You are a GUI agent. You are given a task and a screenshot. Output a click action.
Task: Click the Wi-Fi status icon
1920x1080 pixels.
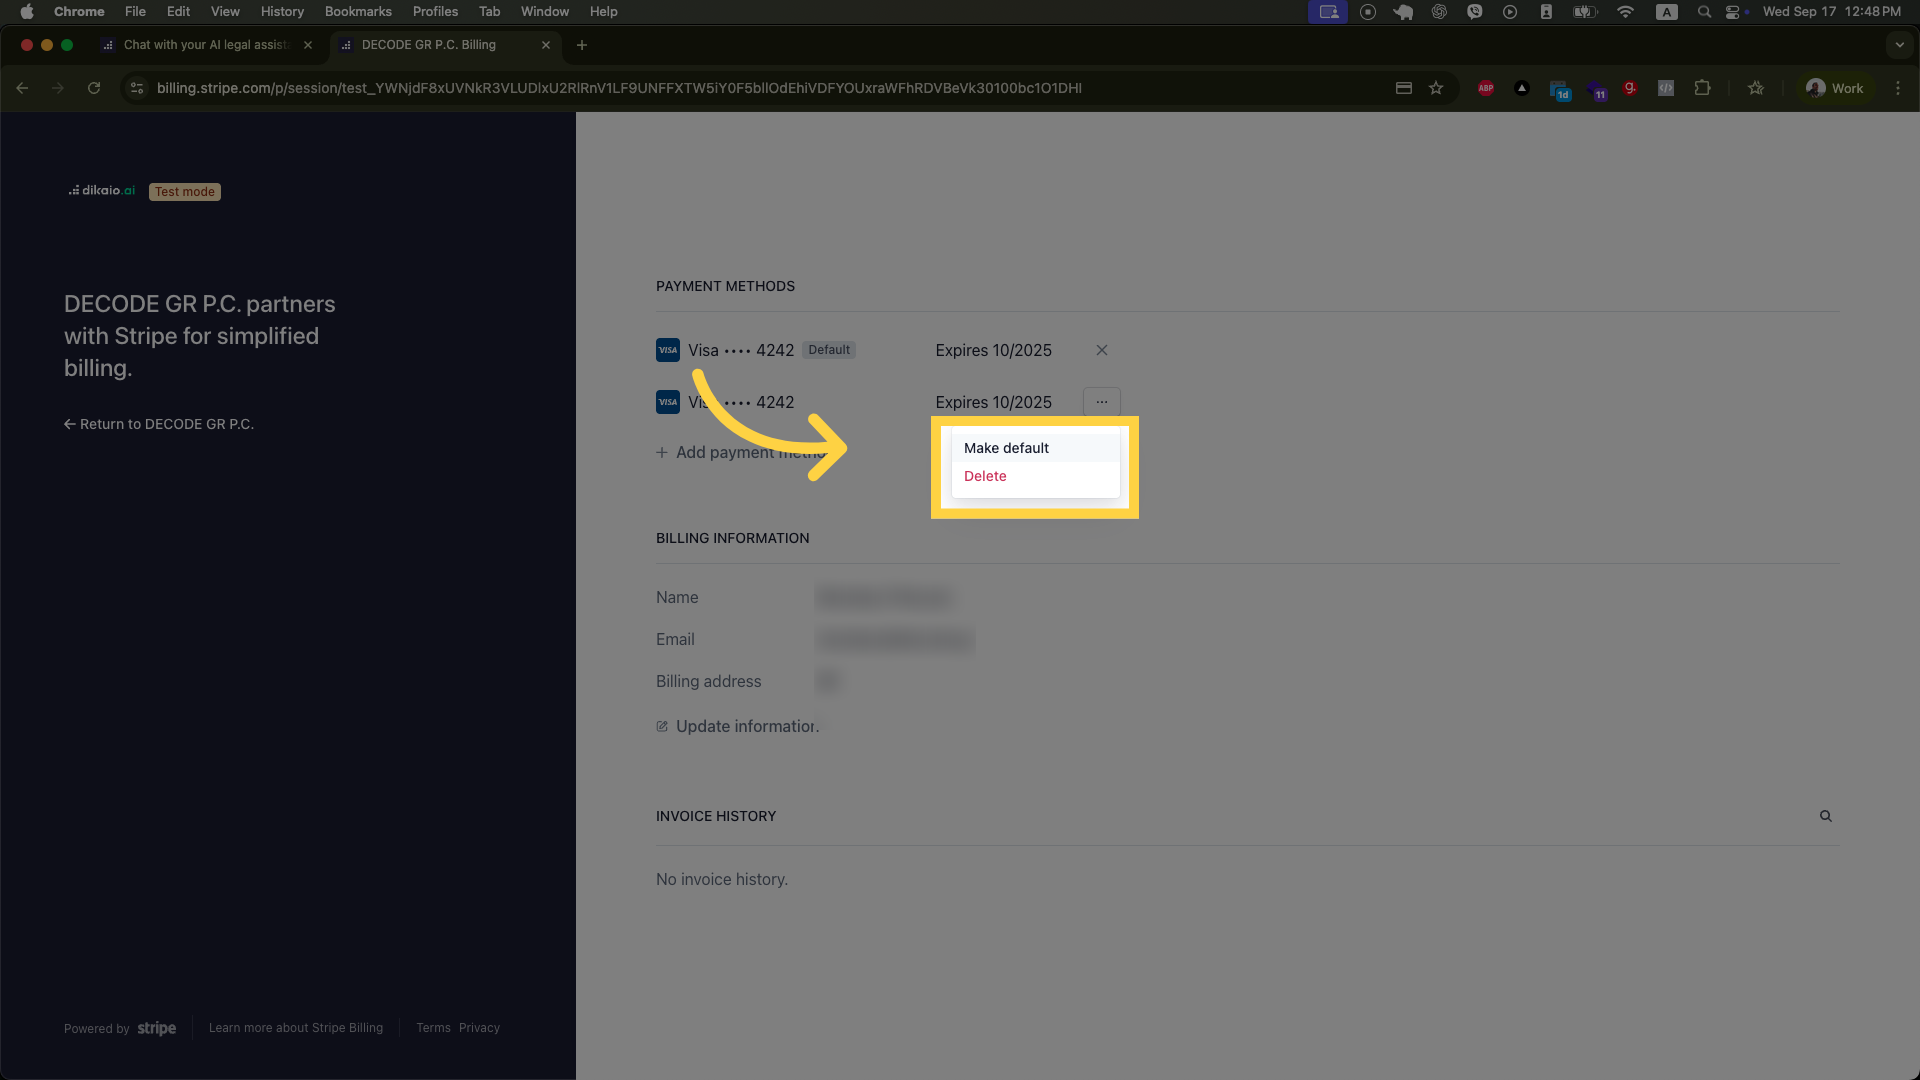tap(1625, 11)
